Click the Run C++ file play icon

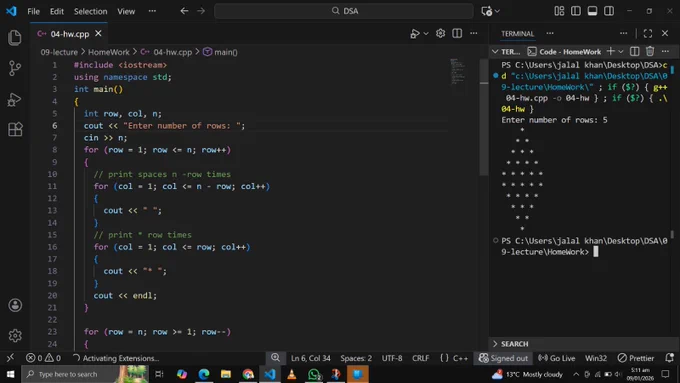point(415,33)
